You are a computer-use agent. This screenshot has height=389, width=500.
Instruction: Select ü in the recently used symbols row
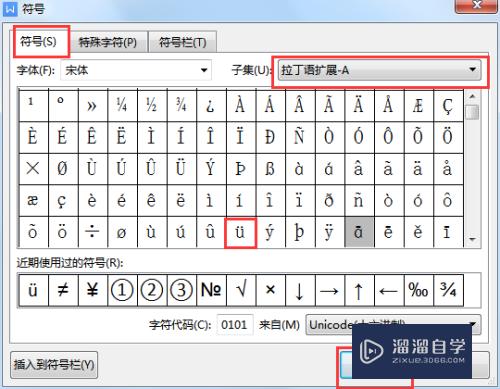coord(33,290)
